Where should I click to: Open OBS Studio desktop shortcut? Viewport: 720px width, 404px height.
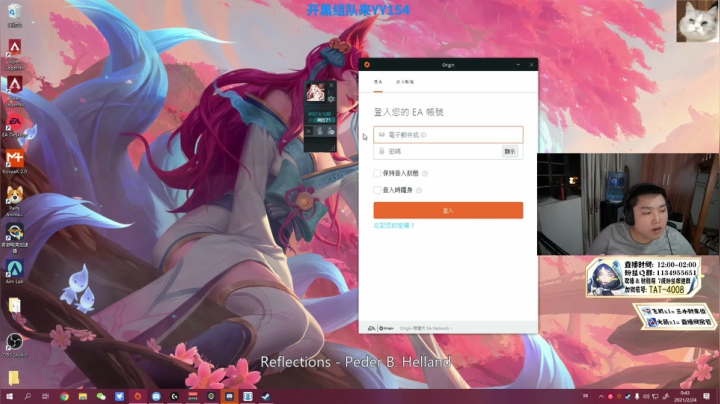tap(15, 345)
